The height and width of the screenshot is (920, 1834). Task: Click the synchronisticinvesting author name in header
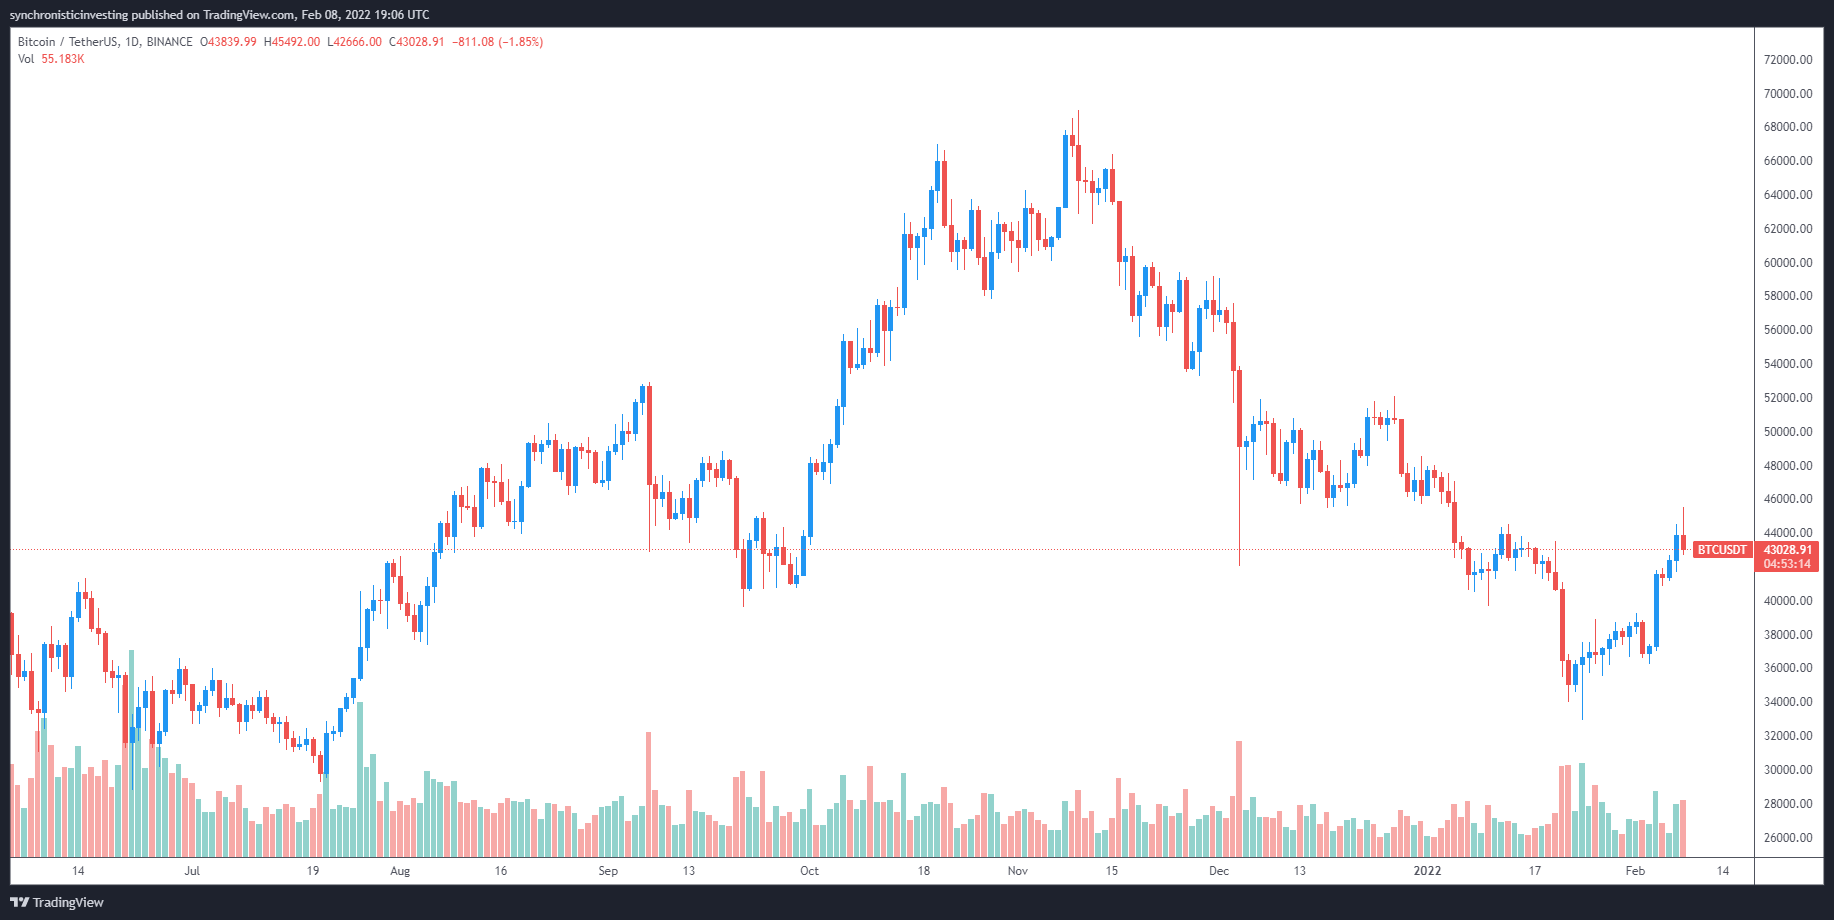[x=68, y=15]
